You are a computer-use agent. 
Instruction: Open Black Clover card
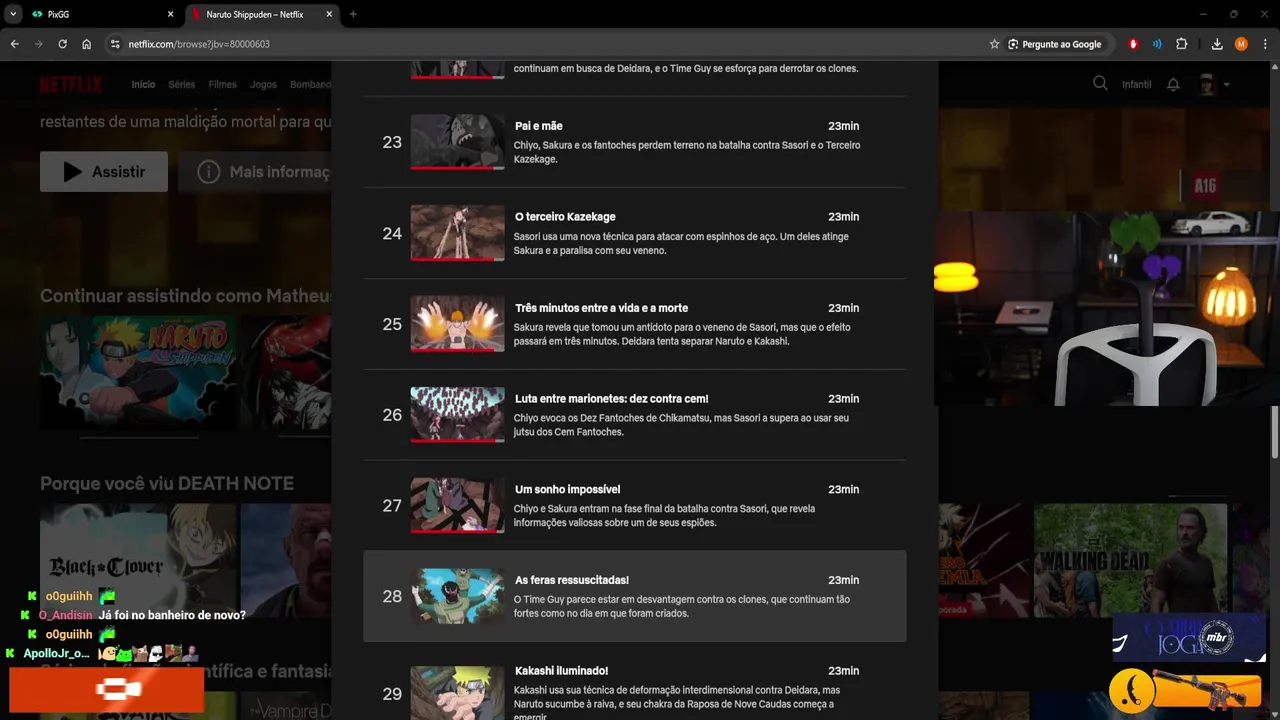point(138,560)
